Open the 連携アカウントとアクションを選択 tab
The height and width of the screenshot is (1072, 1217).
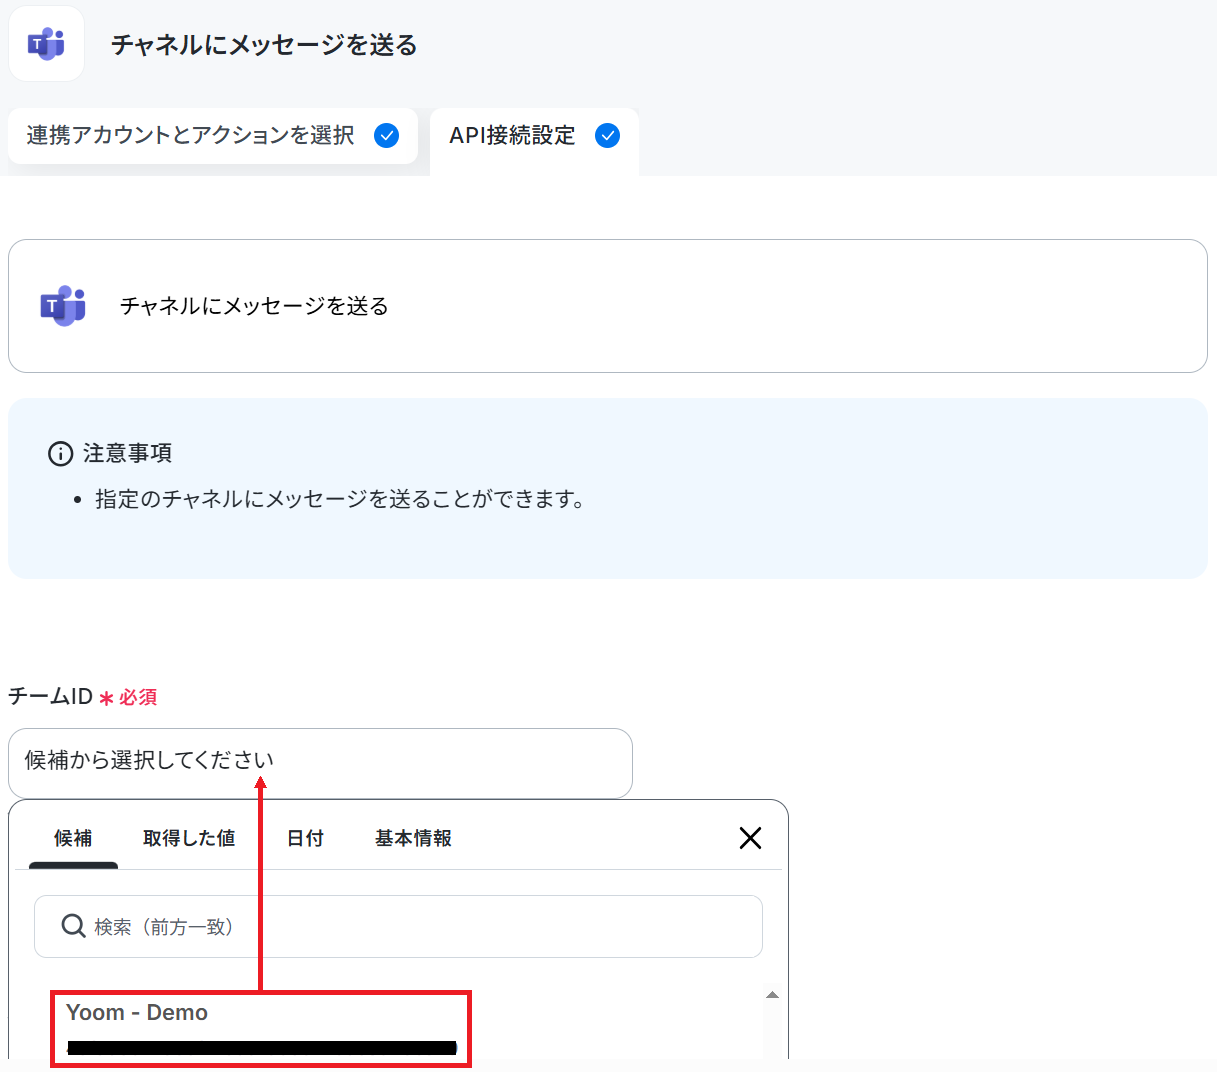click(x=213, y=136)
